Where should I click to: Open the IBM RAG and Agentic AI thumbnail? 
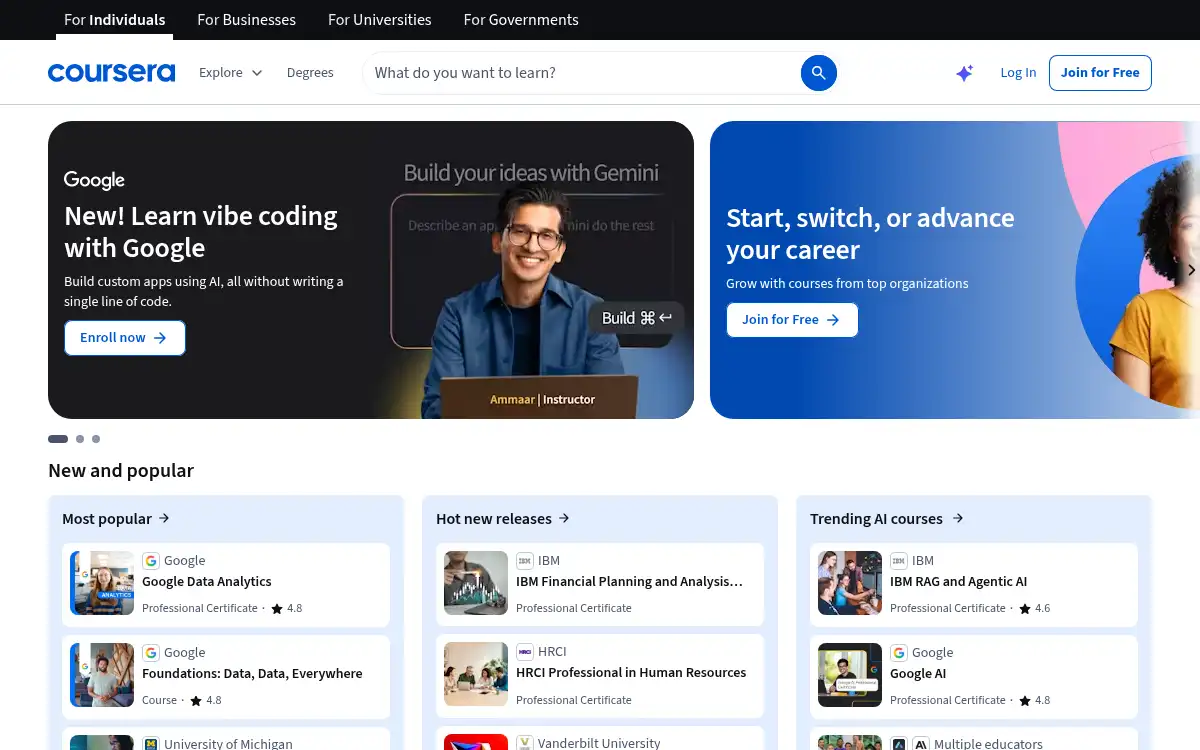(850, 583)
